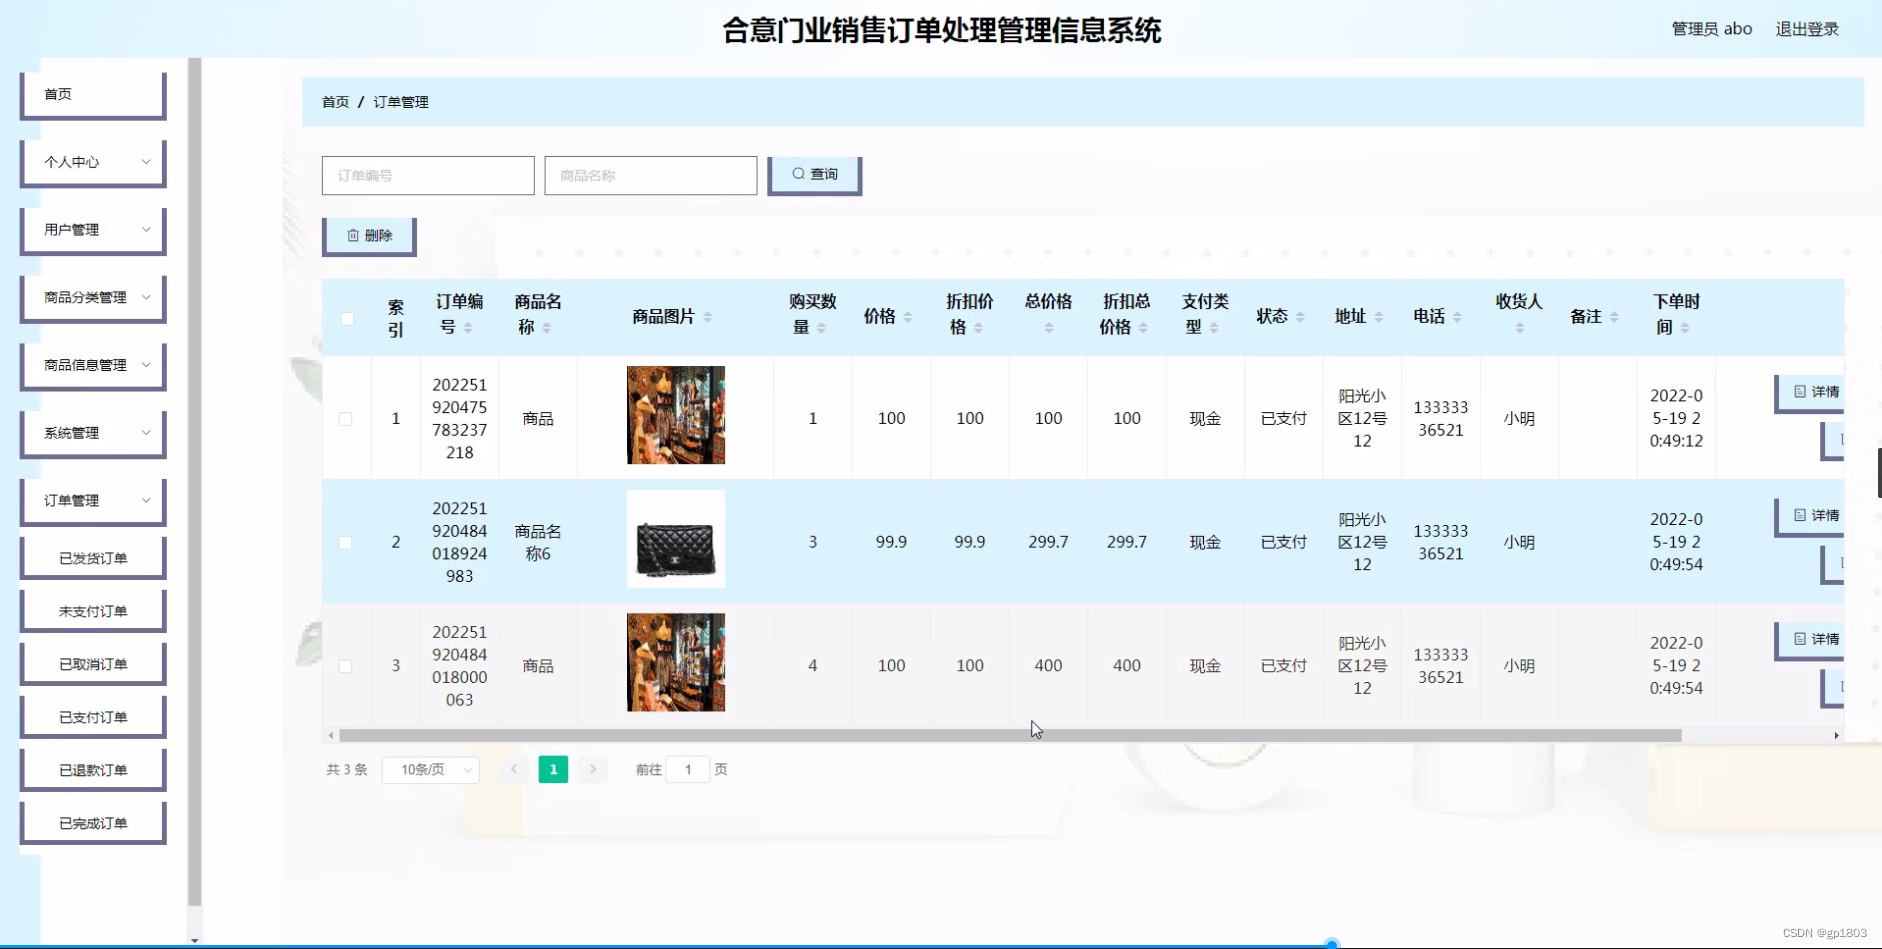Click the table horizontal scrollbar thumb
This screenshot has height=949, width=1882.
click(x=1010, y=736)
